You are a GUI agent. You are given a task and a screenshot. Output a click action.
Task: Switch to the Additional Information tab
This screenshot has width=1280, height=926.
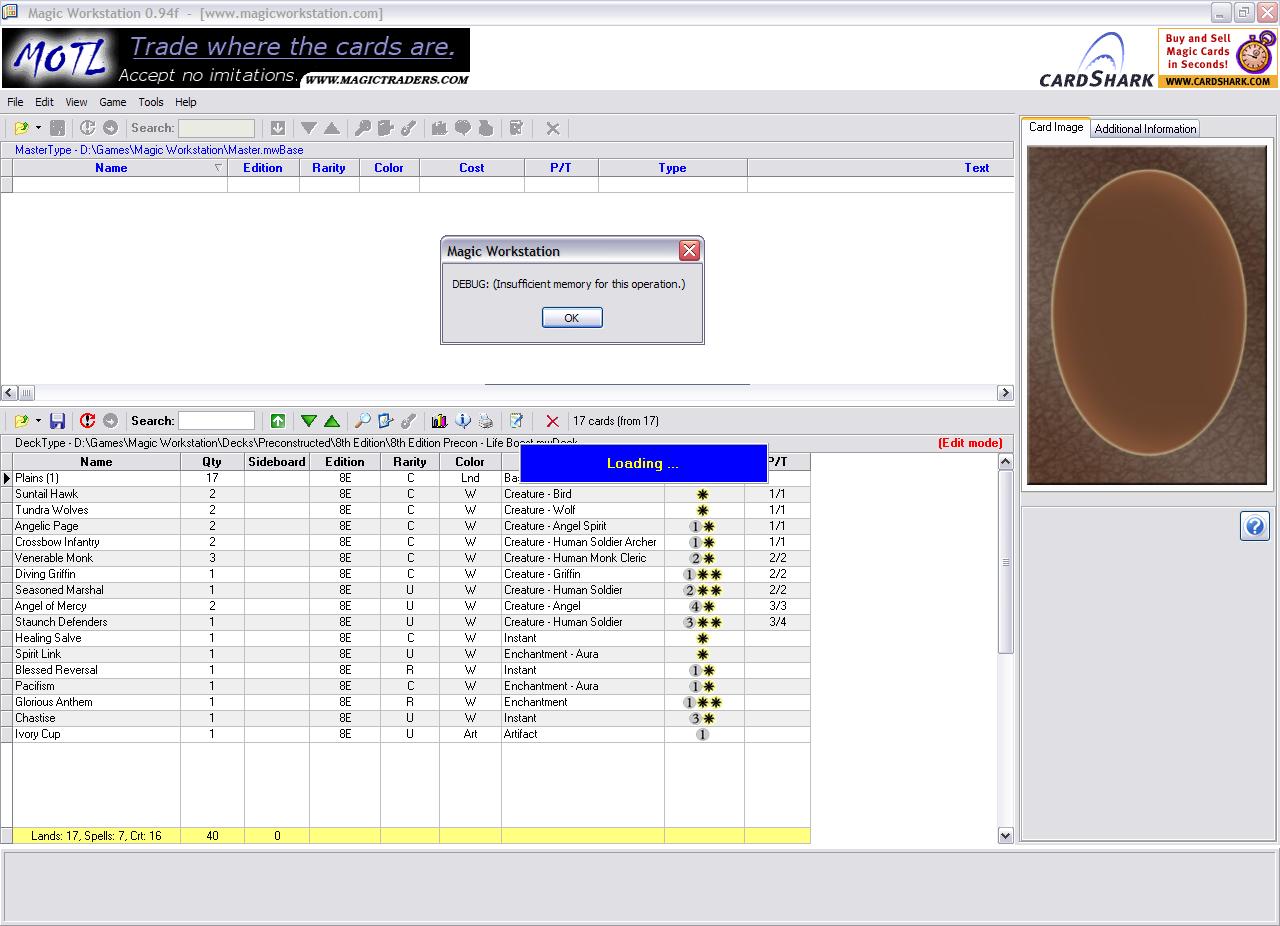pos(1145,128)
